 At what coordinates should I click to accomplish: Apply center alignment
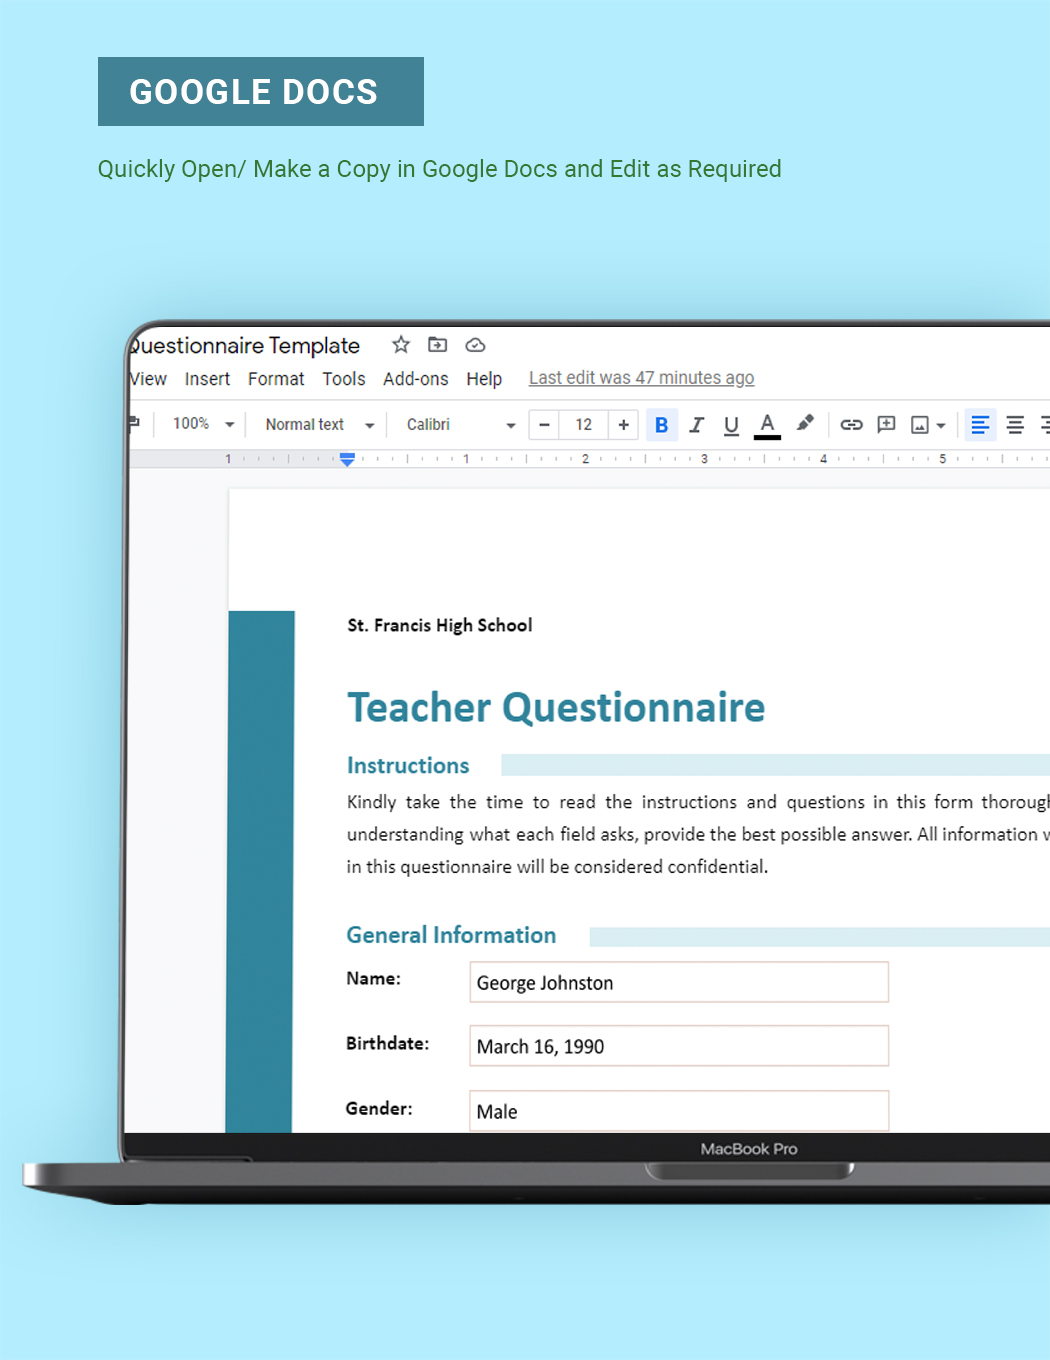click(x=1015, y=424)
